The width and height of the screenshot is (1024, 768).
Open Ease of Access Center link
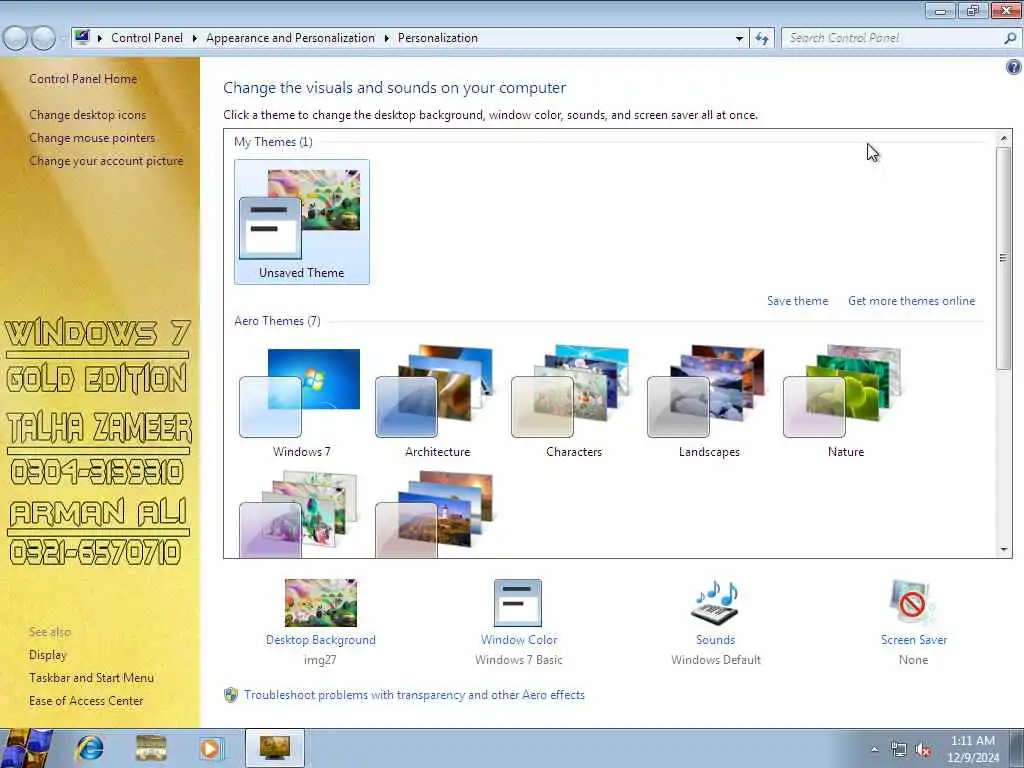coord(86,701)
